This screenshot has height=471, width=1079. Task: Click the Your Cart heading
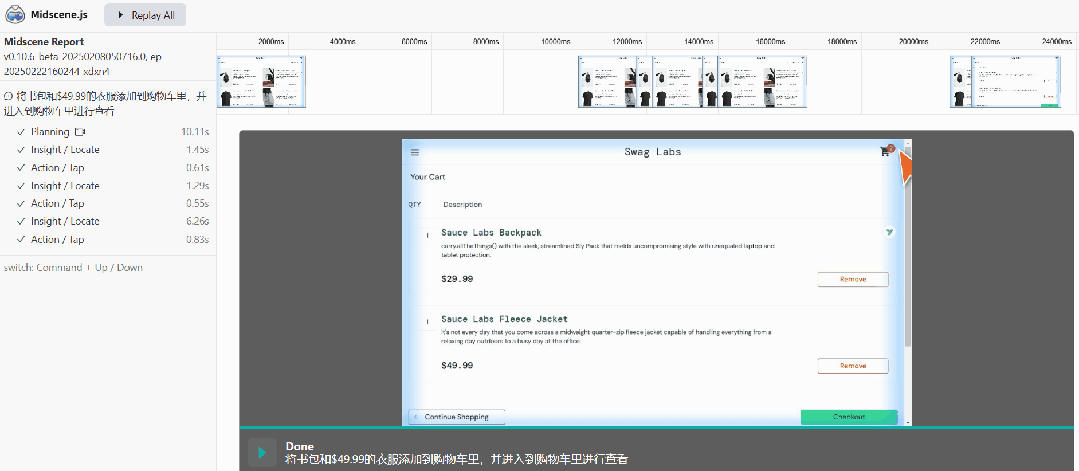tap(427, 177)
